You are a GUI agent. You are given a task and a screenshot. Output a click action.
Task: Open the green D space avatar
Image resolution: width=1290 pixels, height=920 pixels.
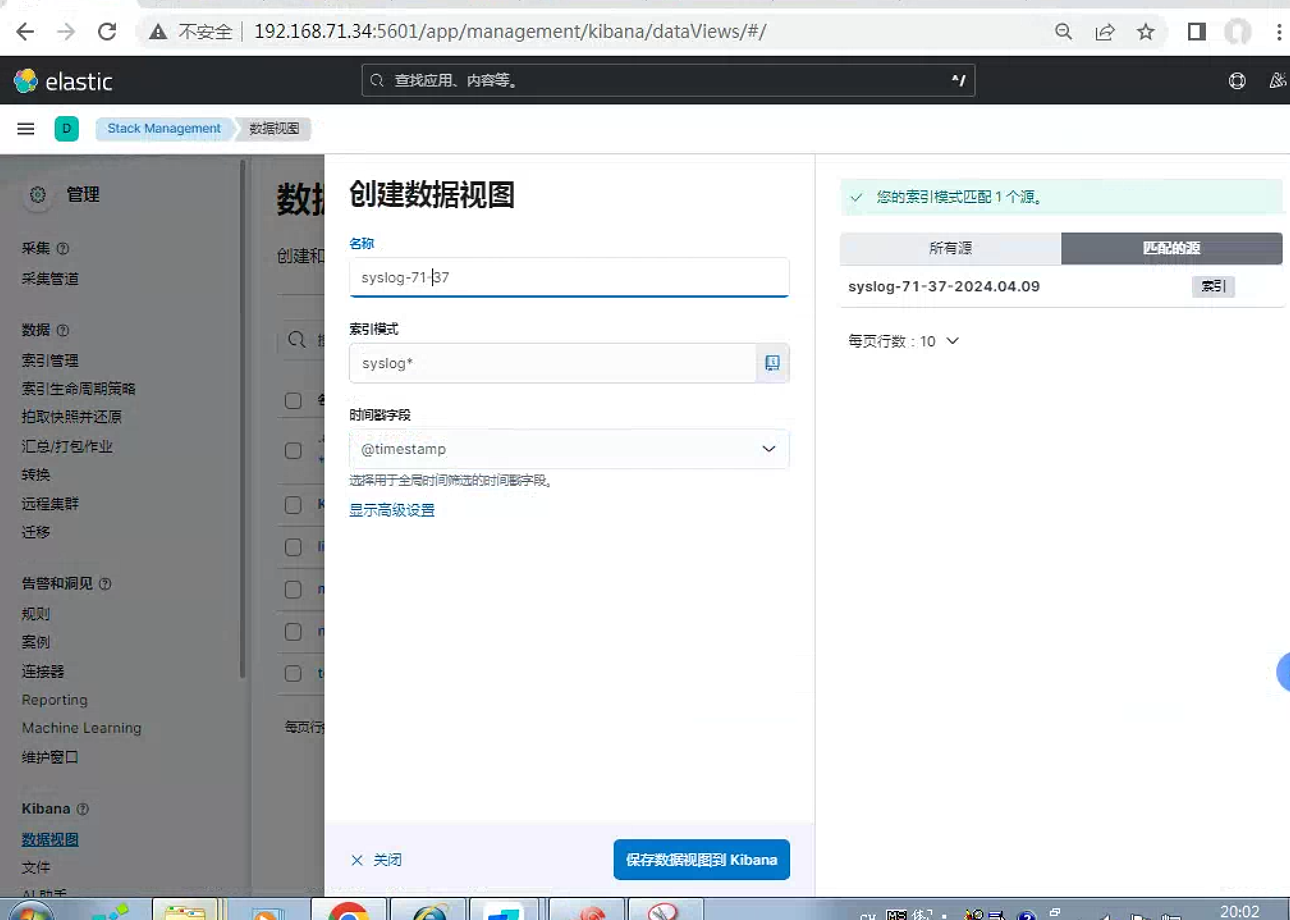click(x=66, y=129)
